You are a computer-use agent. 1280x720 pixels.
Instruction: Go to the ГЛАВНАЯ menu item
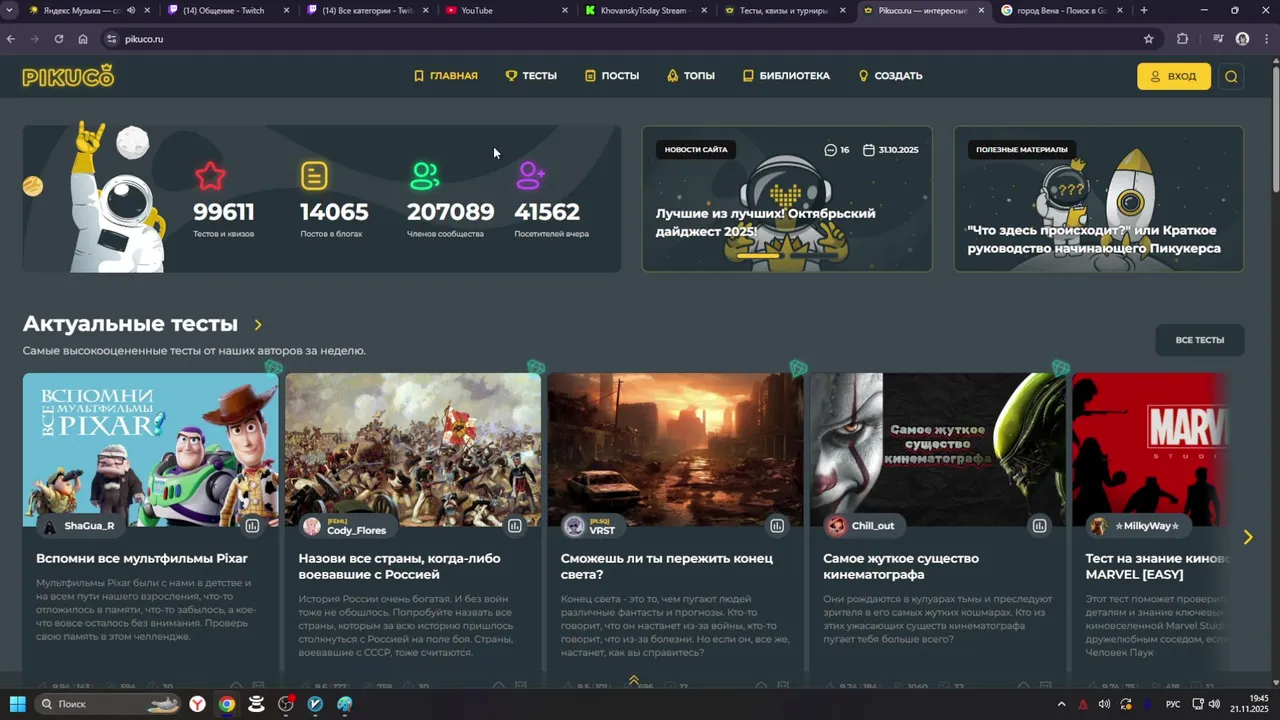(x=446, y=76)
